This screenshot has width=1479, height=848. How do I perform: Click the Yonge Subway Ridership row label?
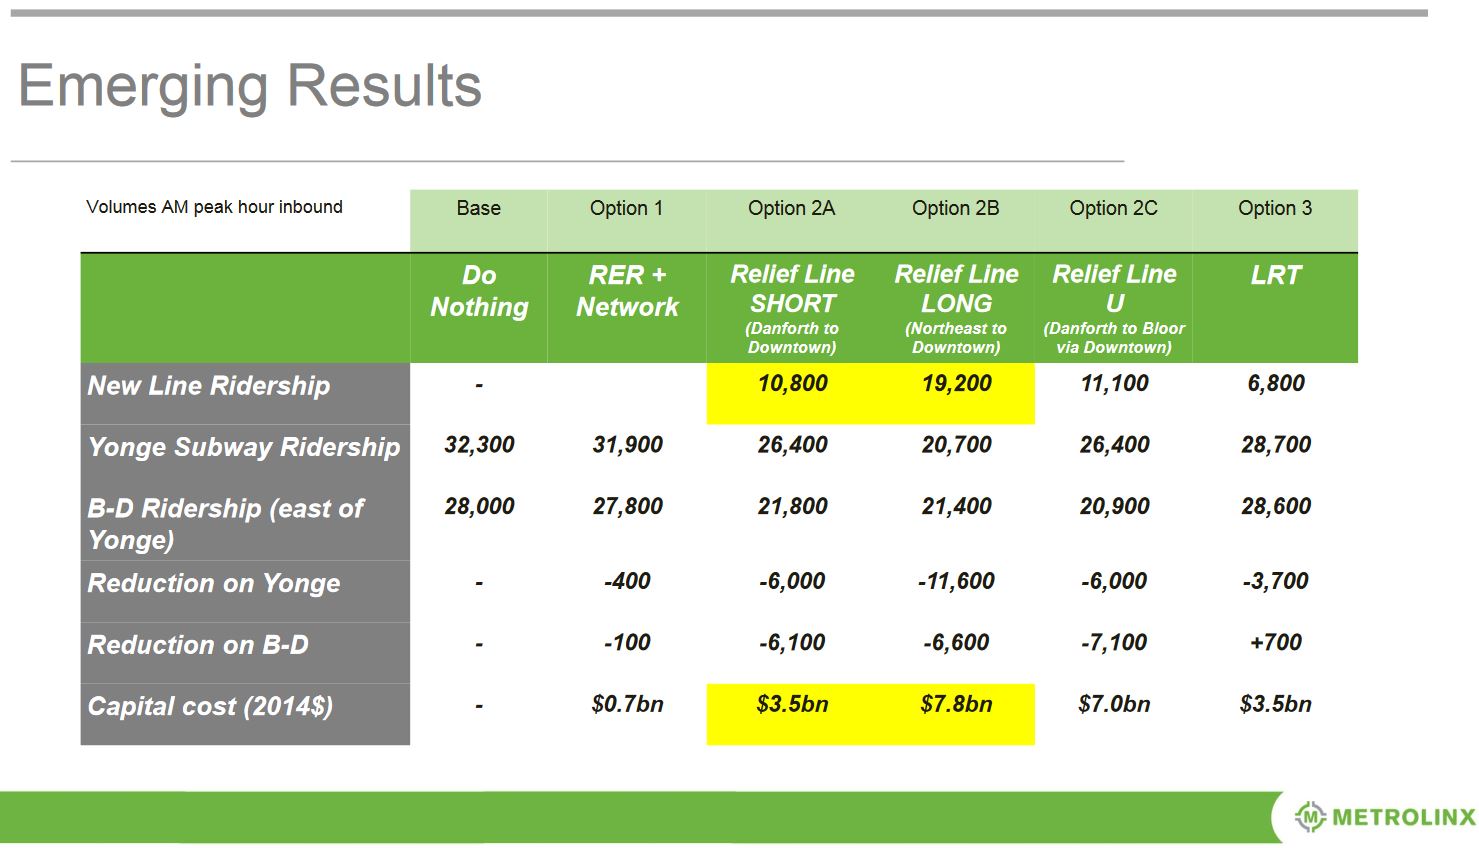click(x=244, y=447)
